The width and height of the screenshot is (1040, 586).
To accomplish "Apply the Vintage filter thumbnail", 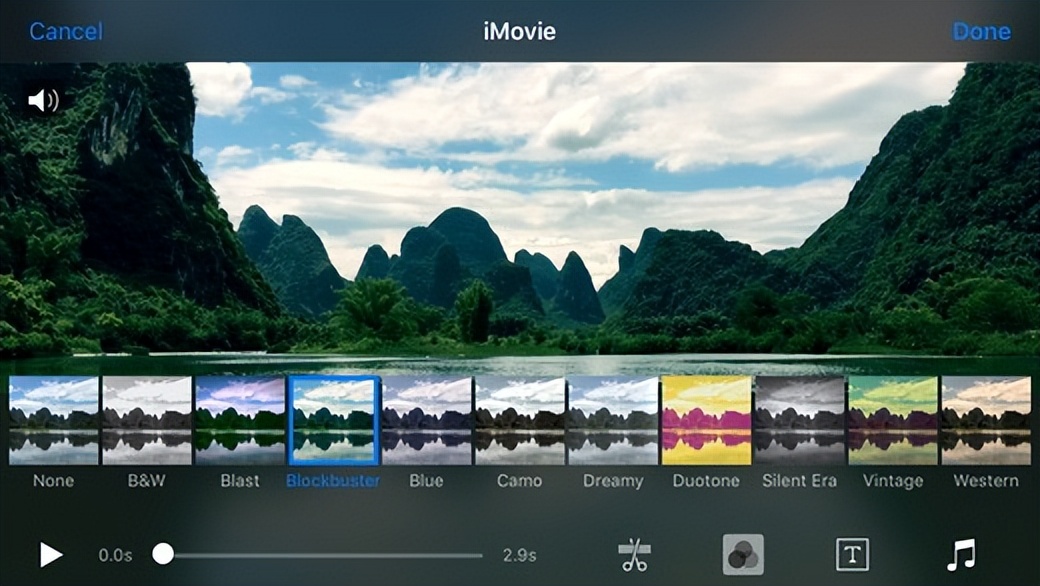I will tap(893, 420).
